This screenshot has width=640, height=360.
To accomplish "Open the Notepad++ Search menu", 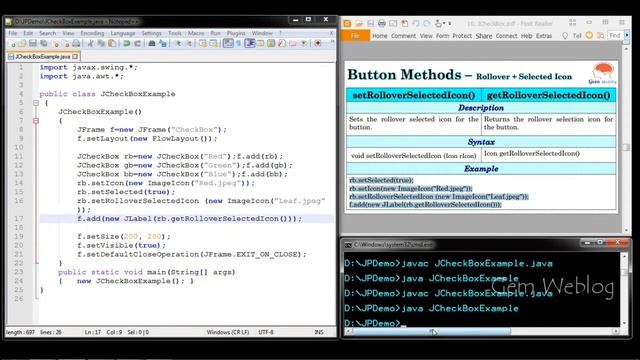I will pyautogui.click(x=47, y=33).
